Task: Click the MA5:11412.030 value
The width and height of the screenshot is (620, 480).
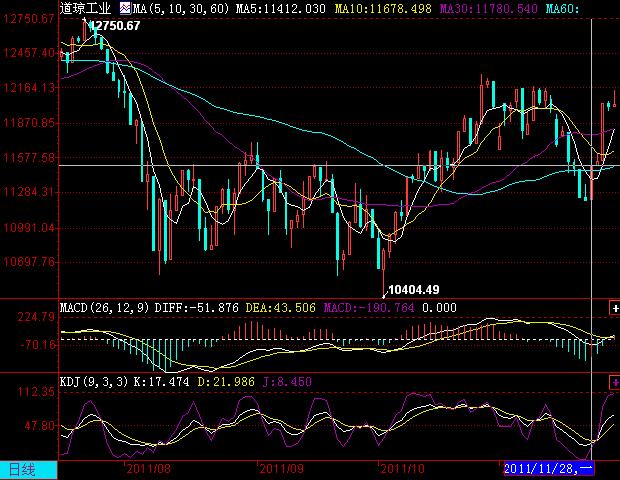Action: click(281, 9)
